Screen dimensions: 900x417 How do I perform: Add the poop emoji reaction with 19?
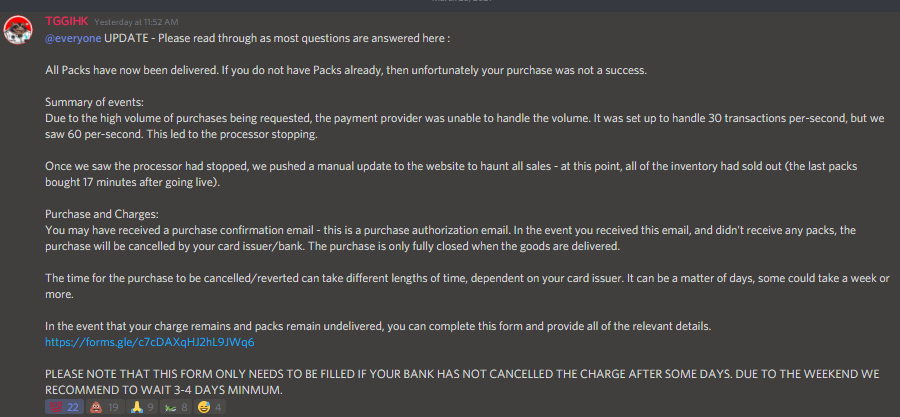point(104,407)
